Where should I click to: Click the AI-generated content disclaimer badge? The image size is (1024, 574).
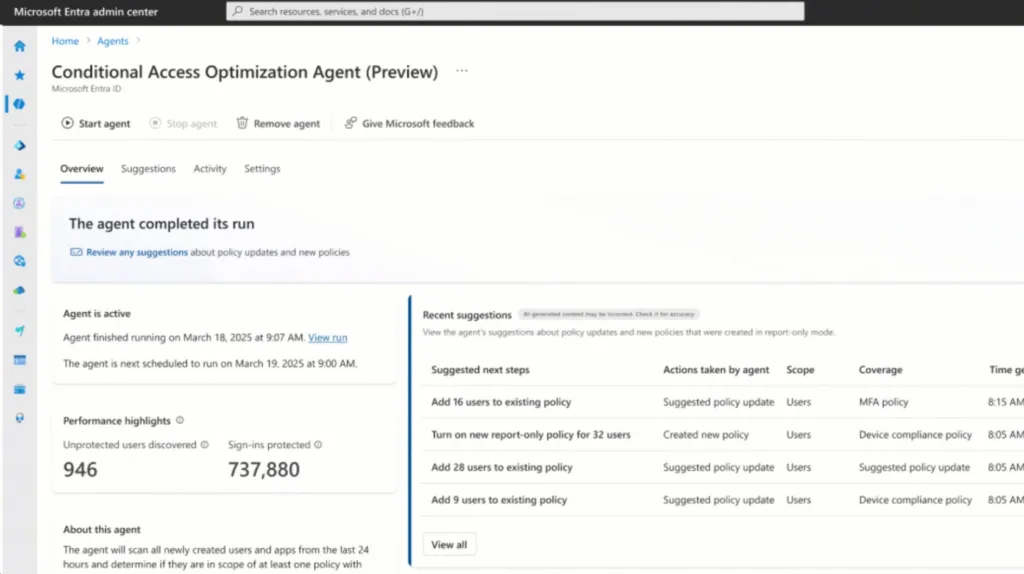pyautogui.click(x=609, y=314)
